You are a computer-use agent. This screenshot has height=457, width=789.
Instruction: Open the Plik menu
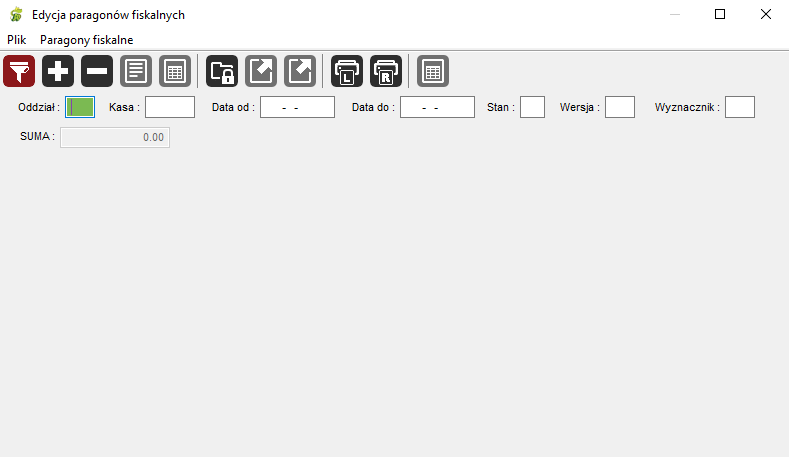click(17, 40)
